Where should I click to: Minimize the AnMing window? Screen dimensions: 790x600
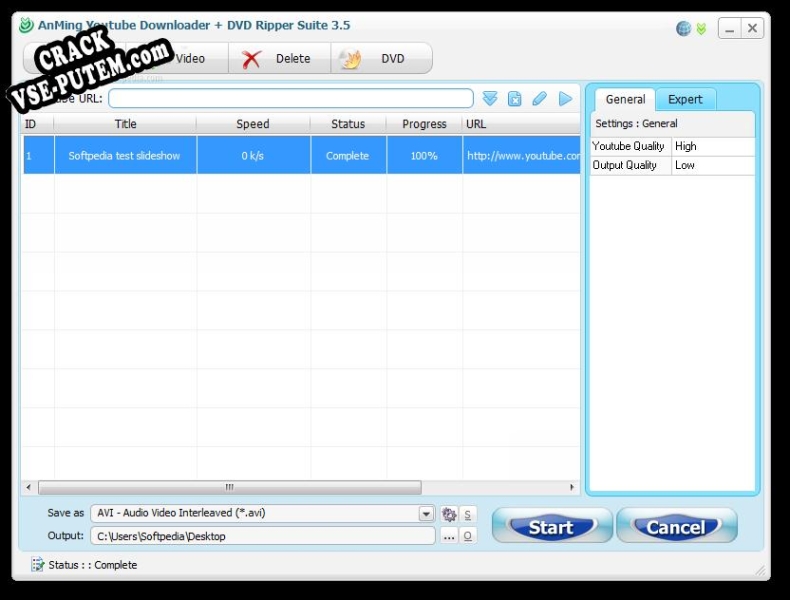(729, 28)
